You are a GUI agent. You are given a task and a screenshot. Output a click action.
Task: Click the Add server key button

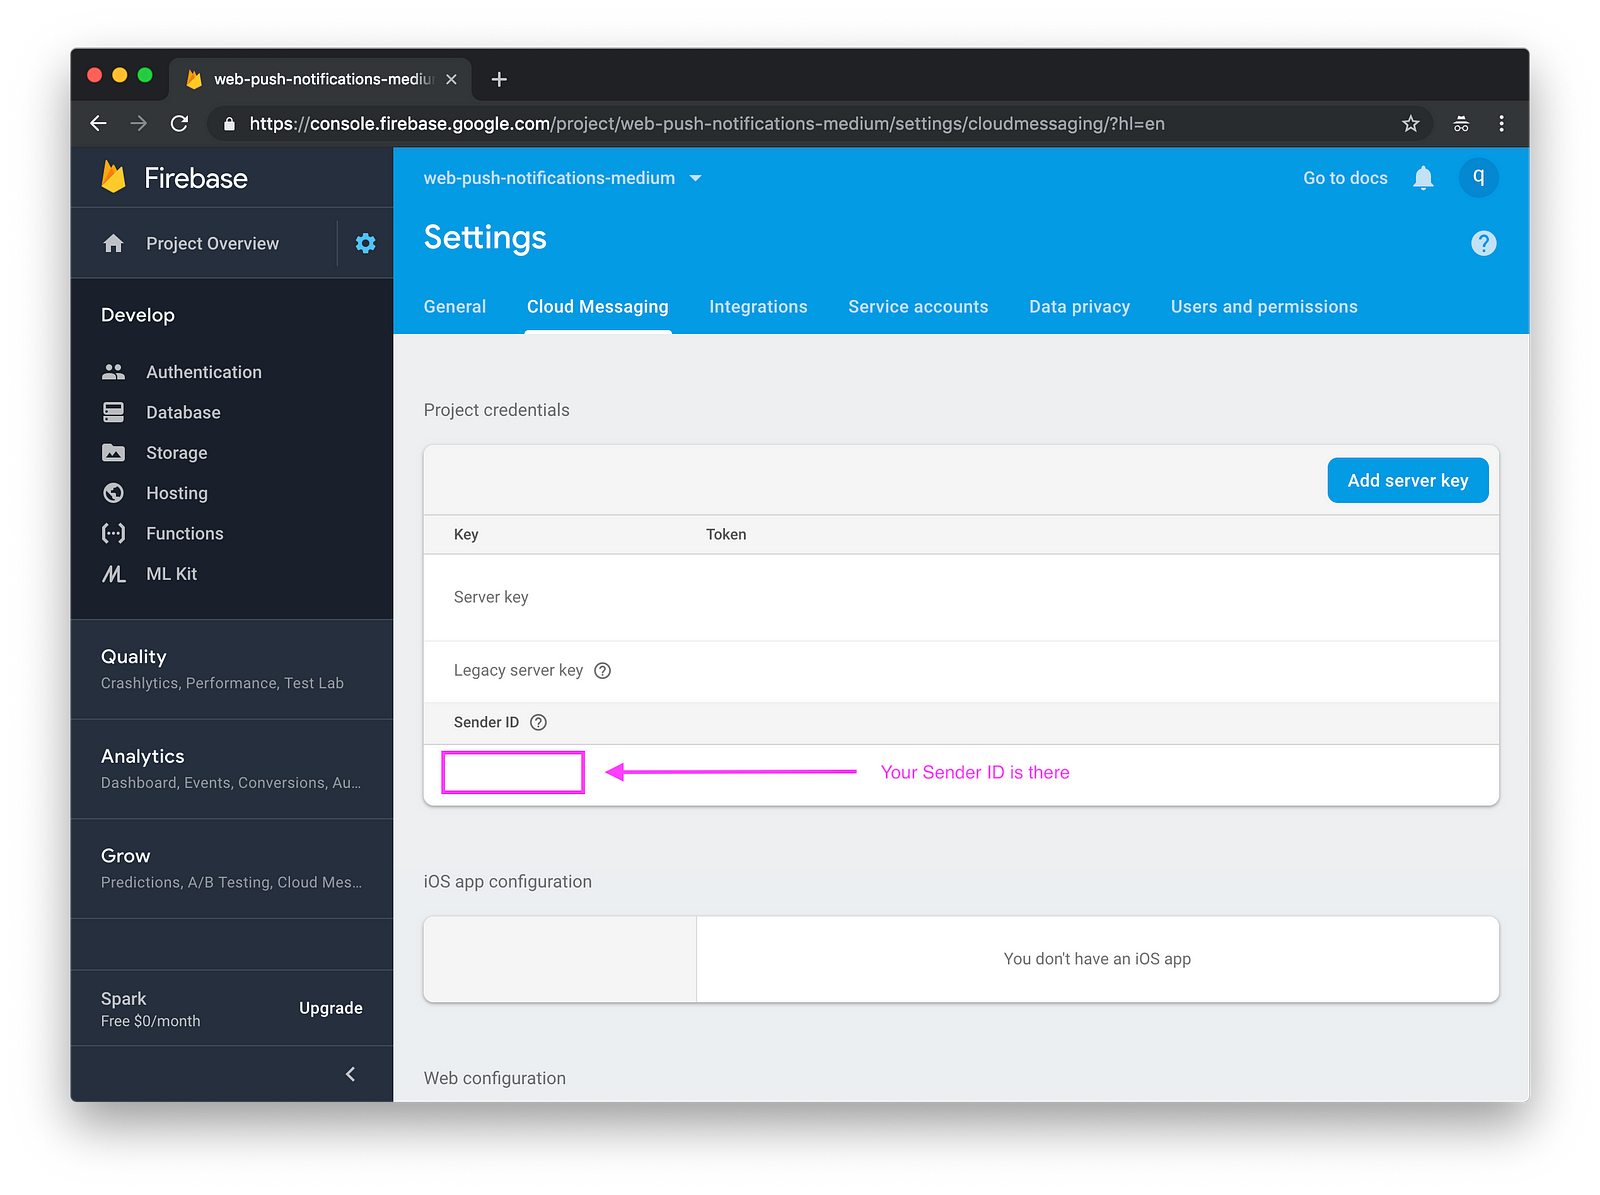coord(1408,480)
